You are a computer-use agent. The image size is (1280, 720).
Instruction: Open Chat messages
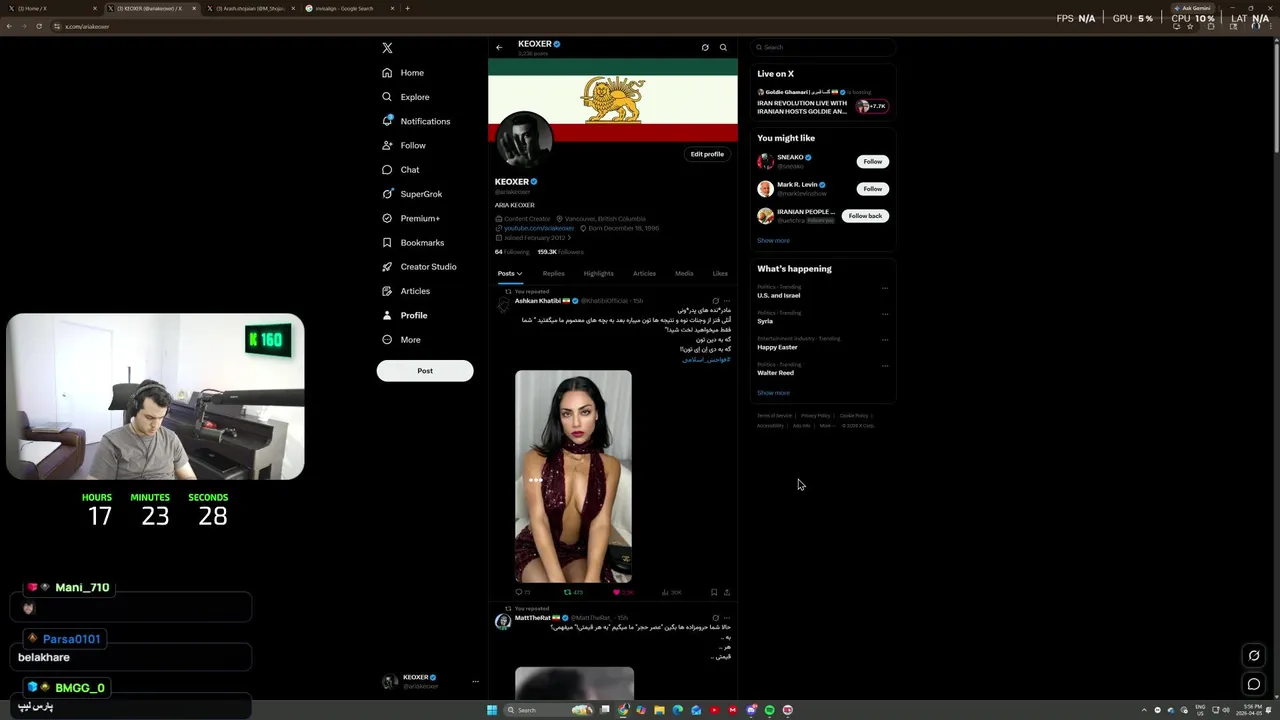(x=401, y=170)
